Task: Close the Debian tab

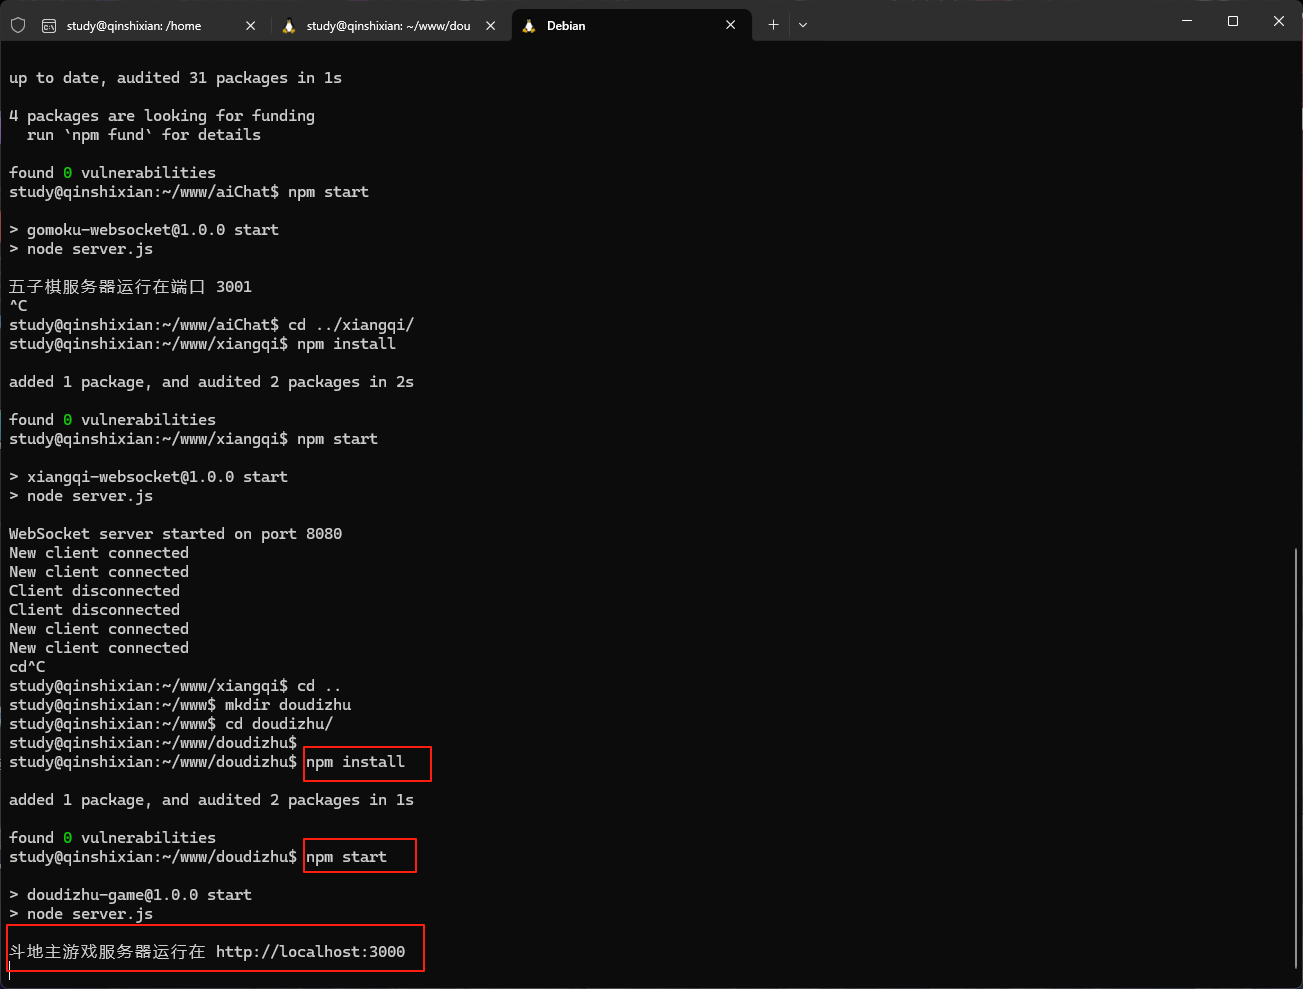Action: coord(731,25)
